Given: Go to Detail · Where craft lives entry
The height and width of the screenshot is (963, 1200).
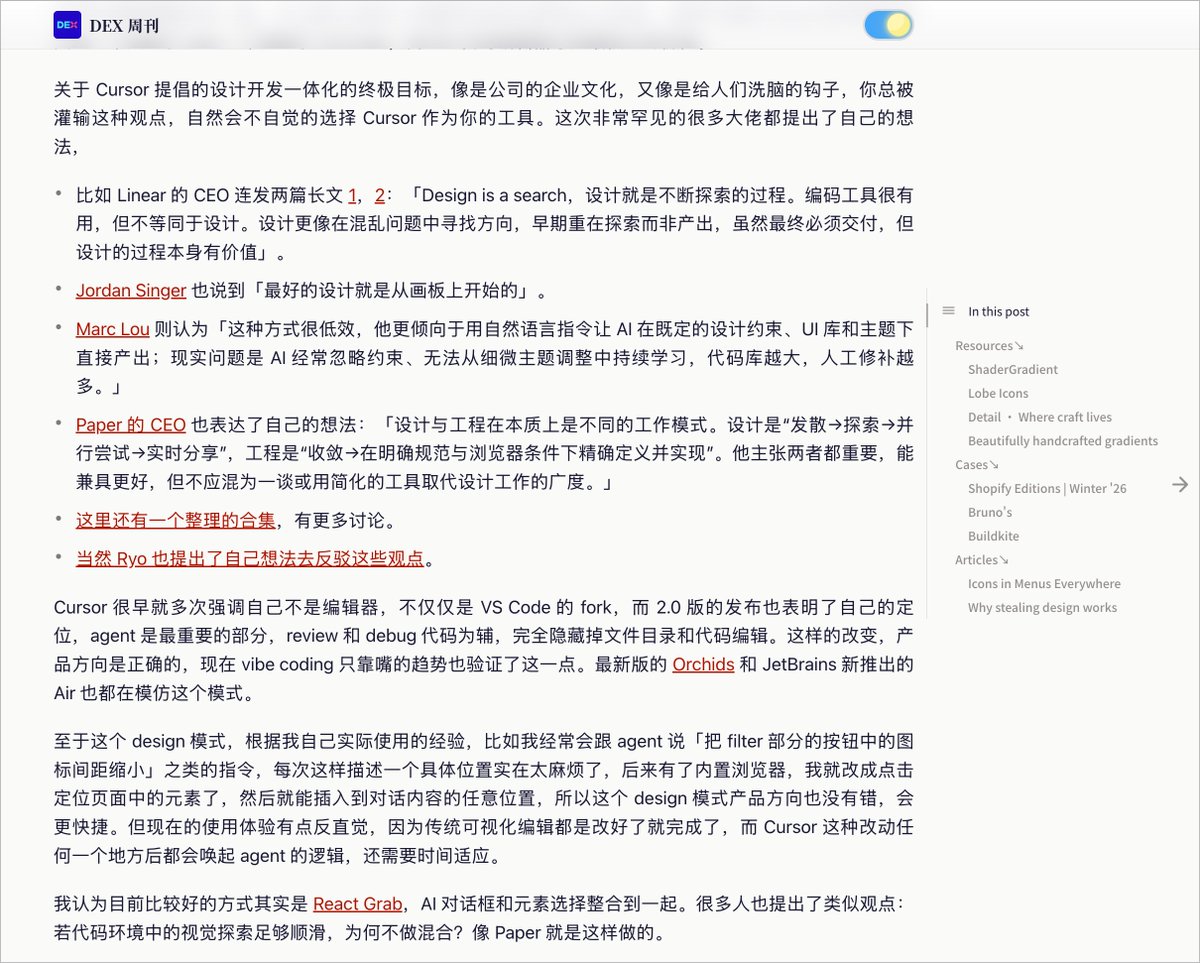Looking at the screenshot, I should point(1039,418).
